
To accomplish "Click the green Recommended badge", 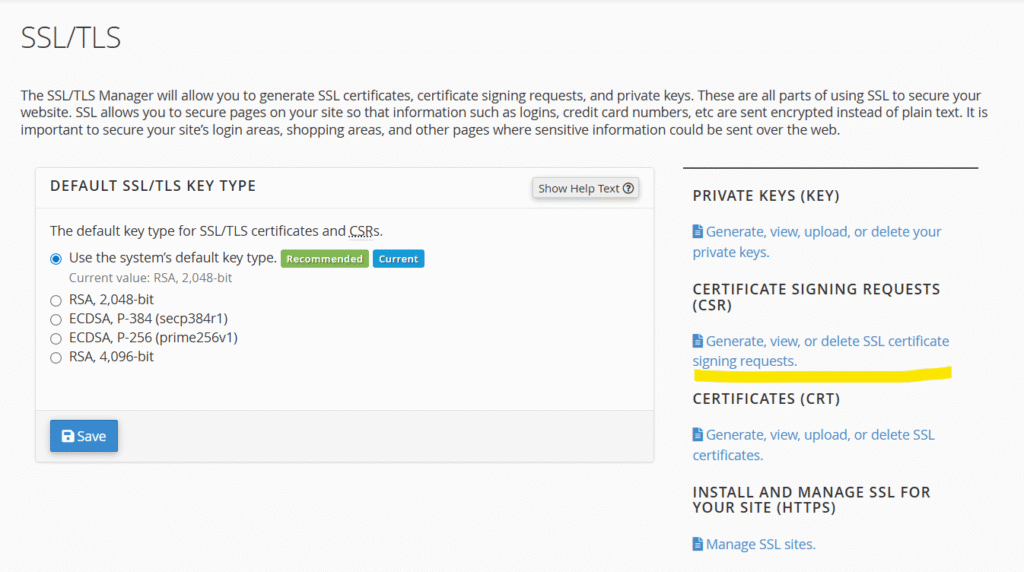I will pyautogui.click(x=325, y=259).
